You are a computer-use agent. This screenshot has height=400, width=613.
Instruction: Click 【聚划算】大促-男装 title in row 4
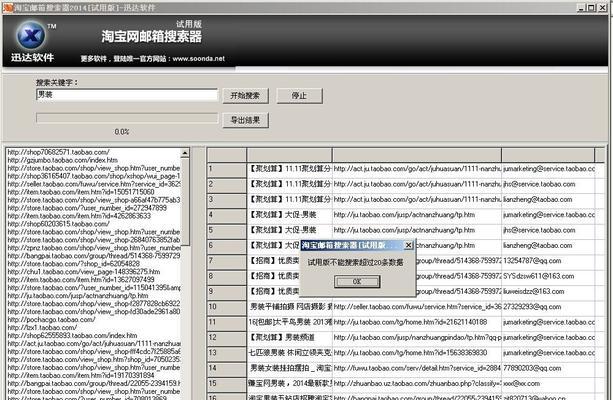point(283,215)
